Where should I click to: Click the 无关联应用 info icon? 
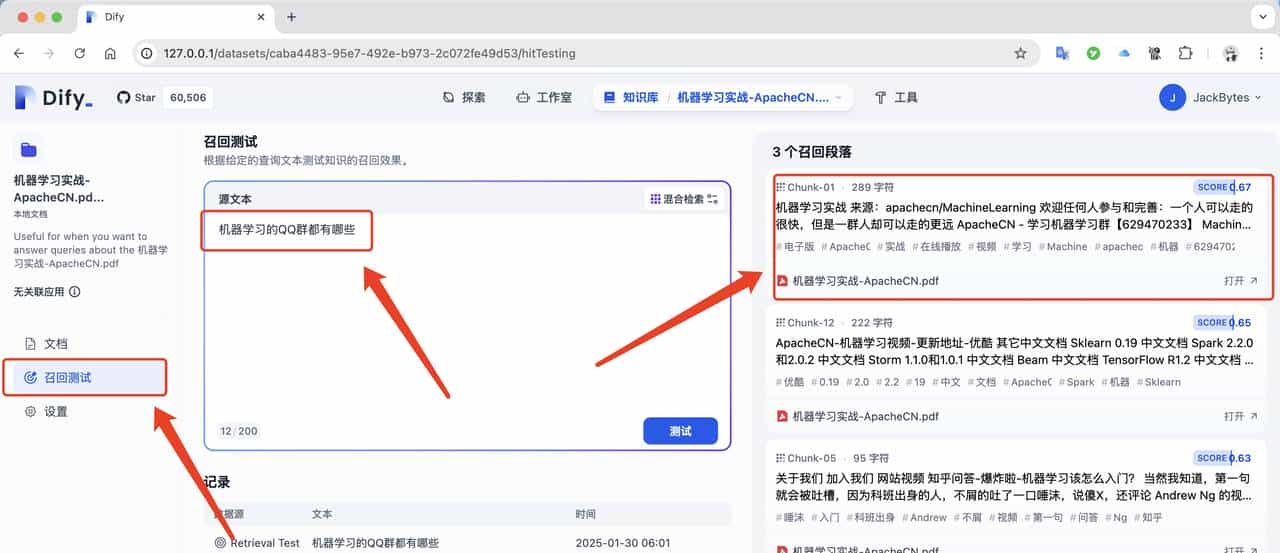(75, 292)
